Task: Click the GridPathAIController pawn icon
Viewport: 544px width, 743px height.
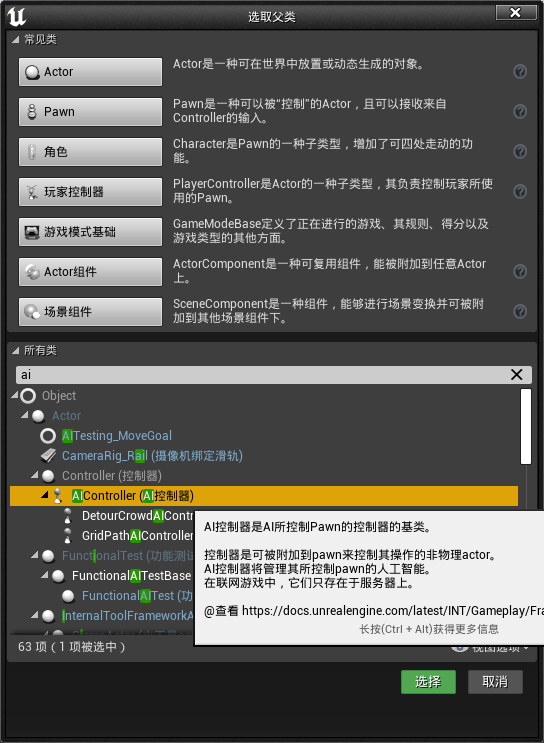Action: (x=68, y=535)
